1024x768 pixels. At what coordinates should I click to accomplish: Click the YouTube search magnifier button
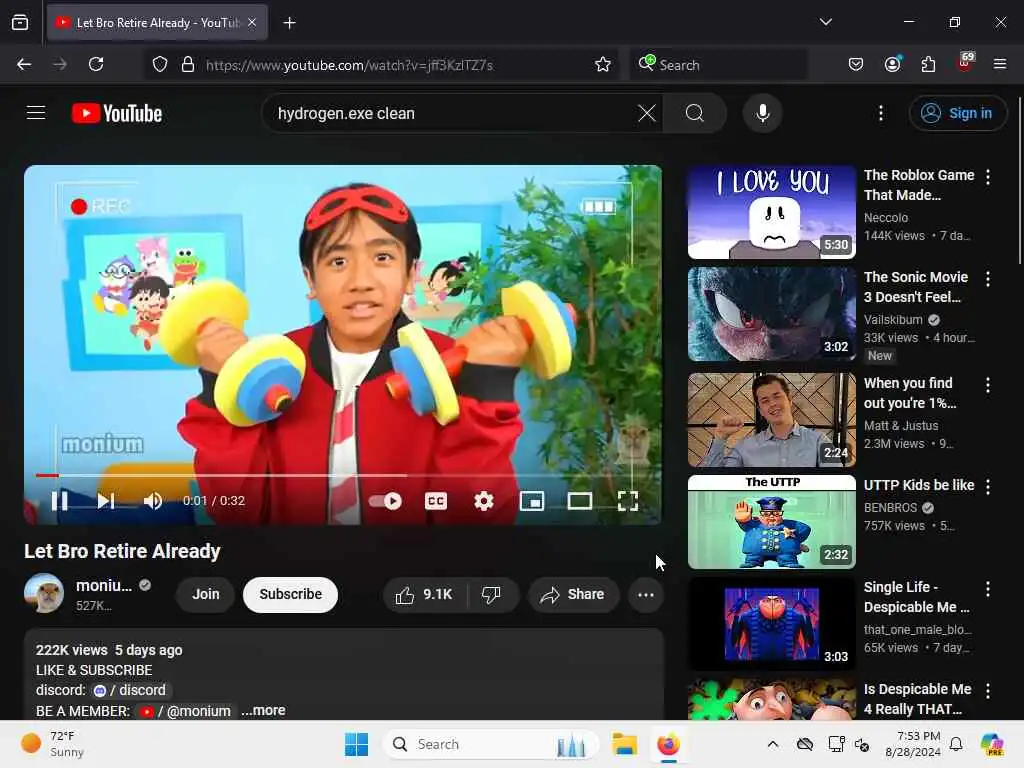point(695,113)
